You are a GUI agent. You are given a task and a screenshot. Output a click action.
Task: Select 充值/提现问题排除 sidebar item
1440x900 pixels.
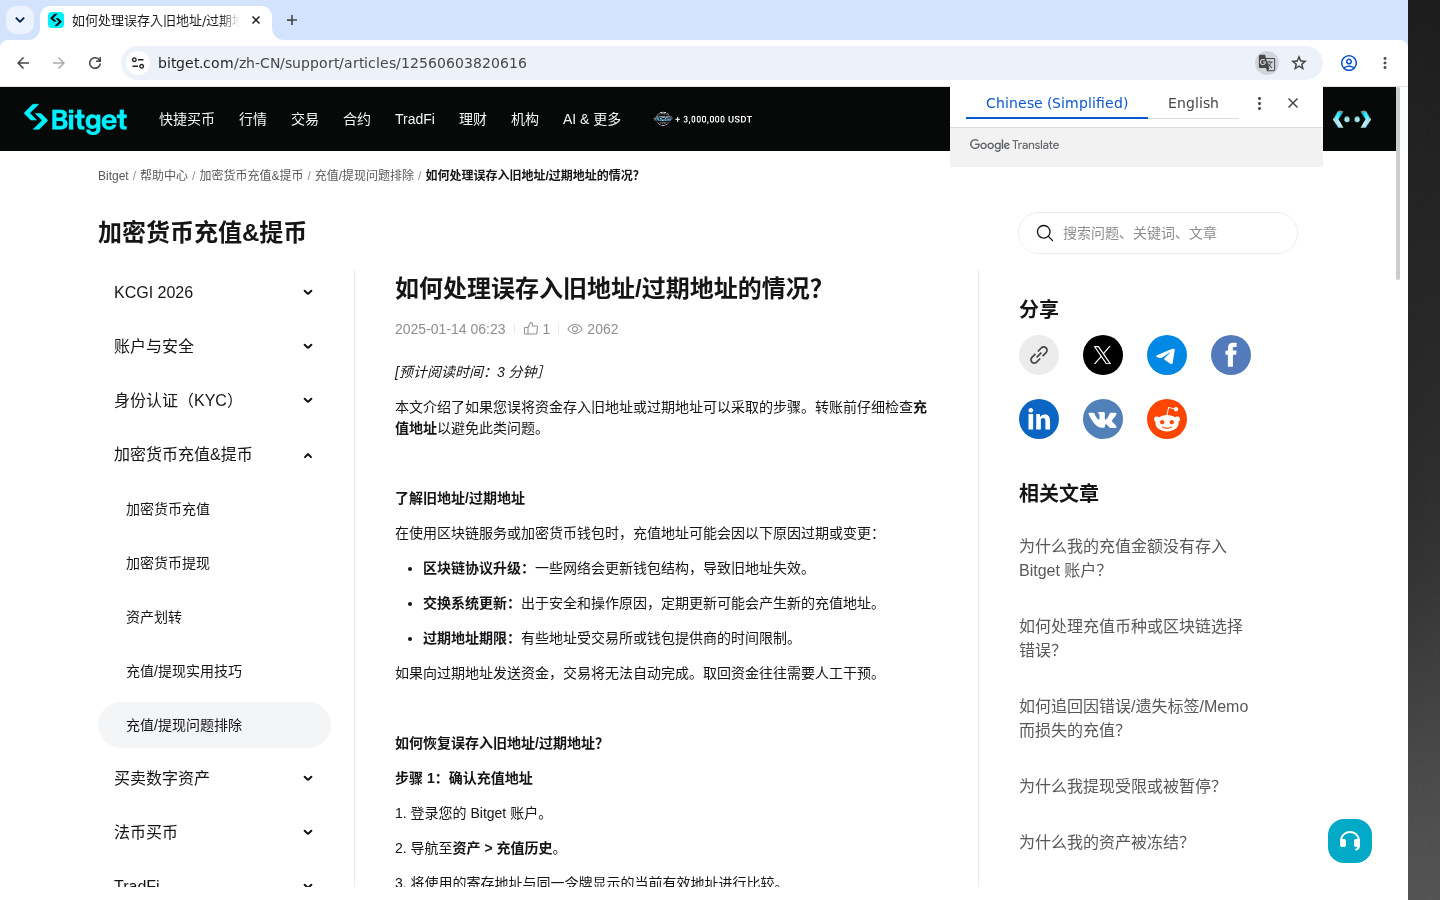coord(214,725)
